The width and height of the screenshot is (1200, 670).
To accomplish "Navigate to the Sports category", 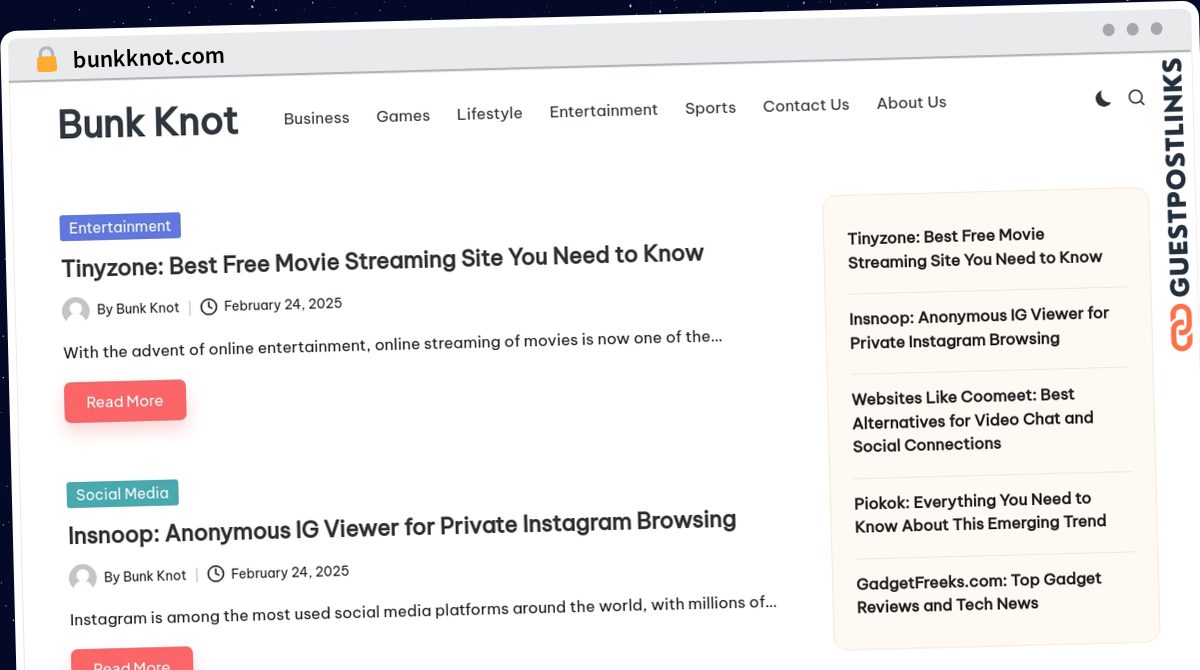I will point(710,108).
